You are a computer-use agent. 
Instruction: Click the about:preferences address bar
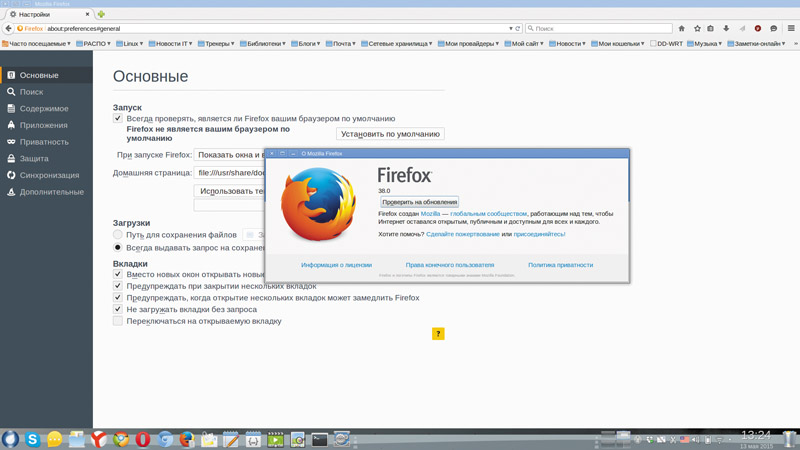(x=260, y=29)
